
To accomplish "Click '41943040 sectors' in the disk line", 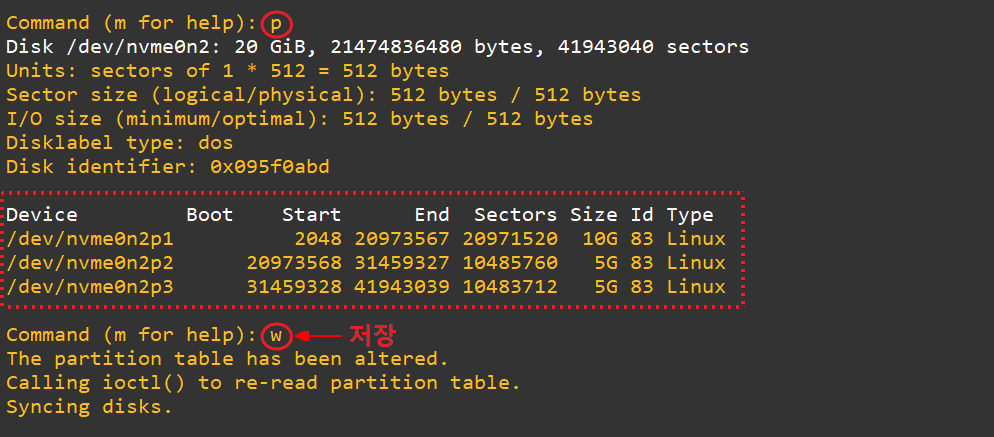I will pyautogui.click(x=654, y=47).
